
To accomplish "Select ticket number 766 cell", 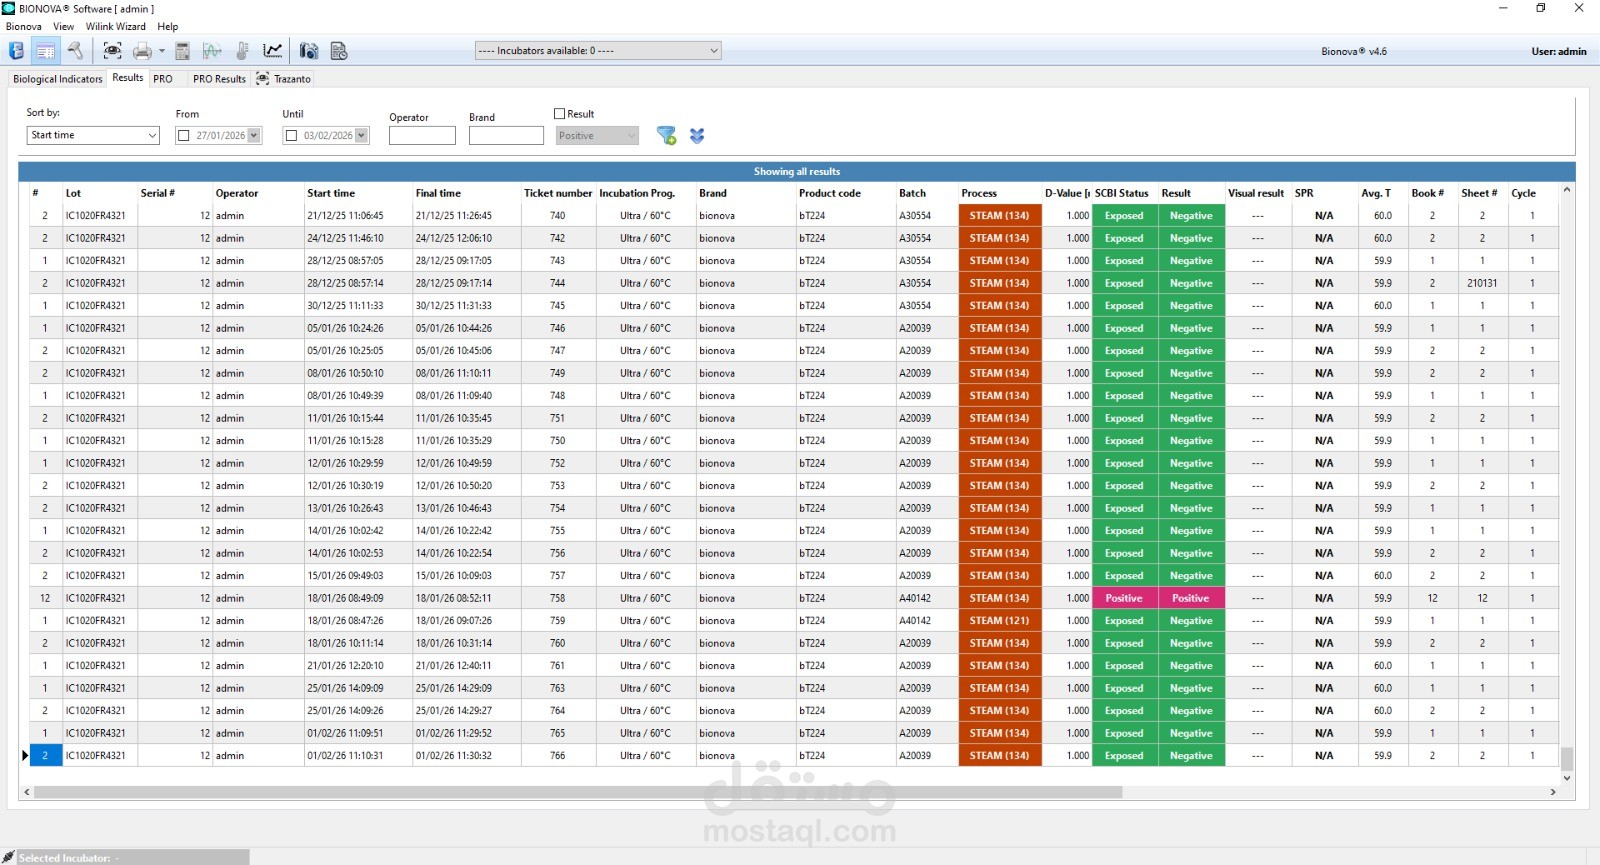I will [558, 756].
